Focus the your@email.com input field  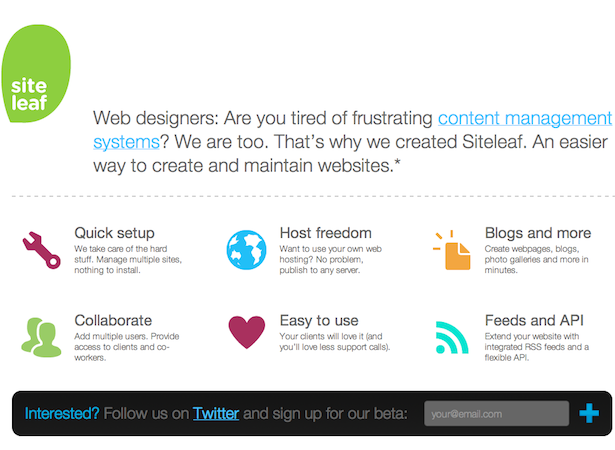click(497, 414)
